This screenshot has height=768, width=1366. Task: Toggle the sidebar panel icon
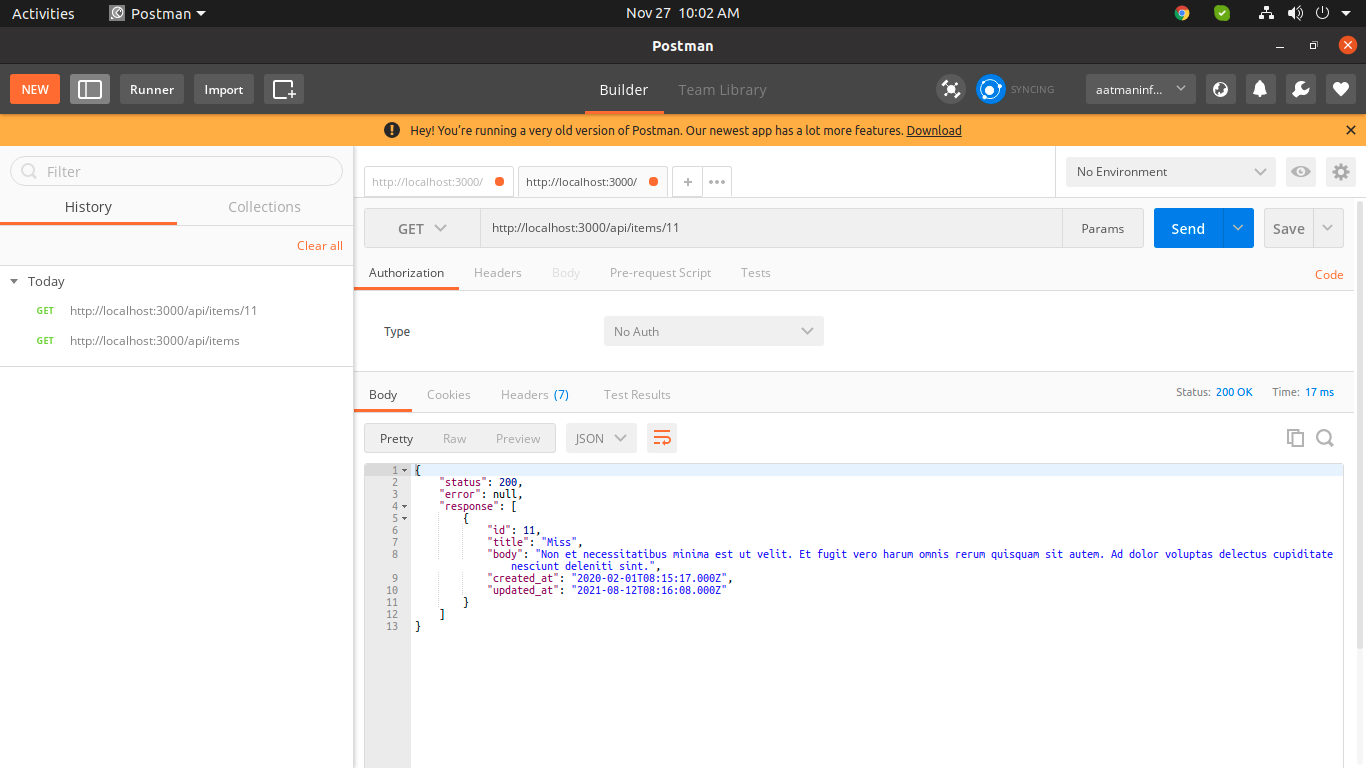point(90,89)
